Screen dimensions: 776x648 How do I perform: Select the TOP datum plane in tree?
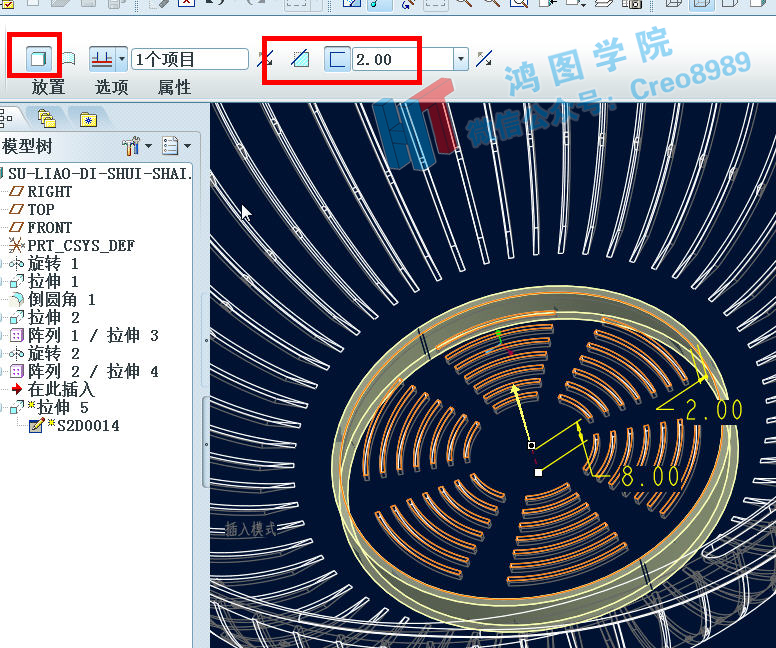(41, 210)
